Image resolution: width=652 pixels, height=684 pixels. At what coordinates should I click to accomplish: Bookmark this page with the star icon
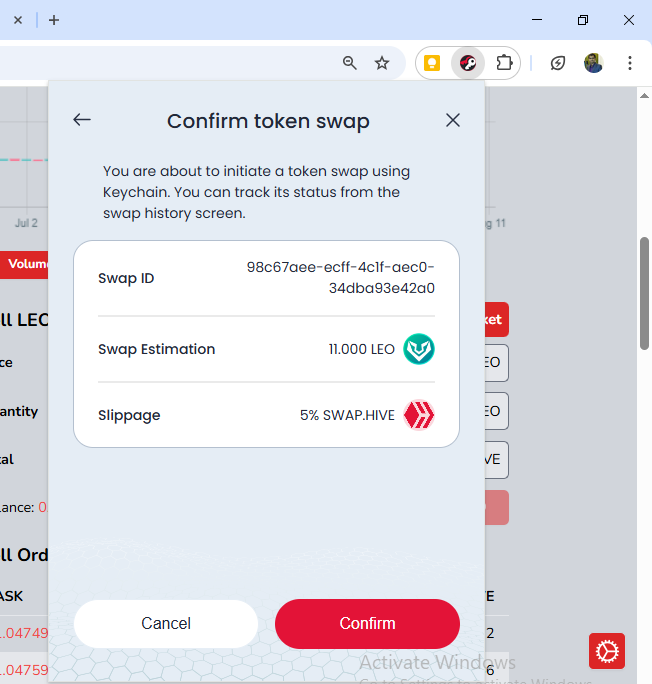(x=382, y=63)
